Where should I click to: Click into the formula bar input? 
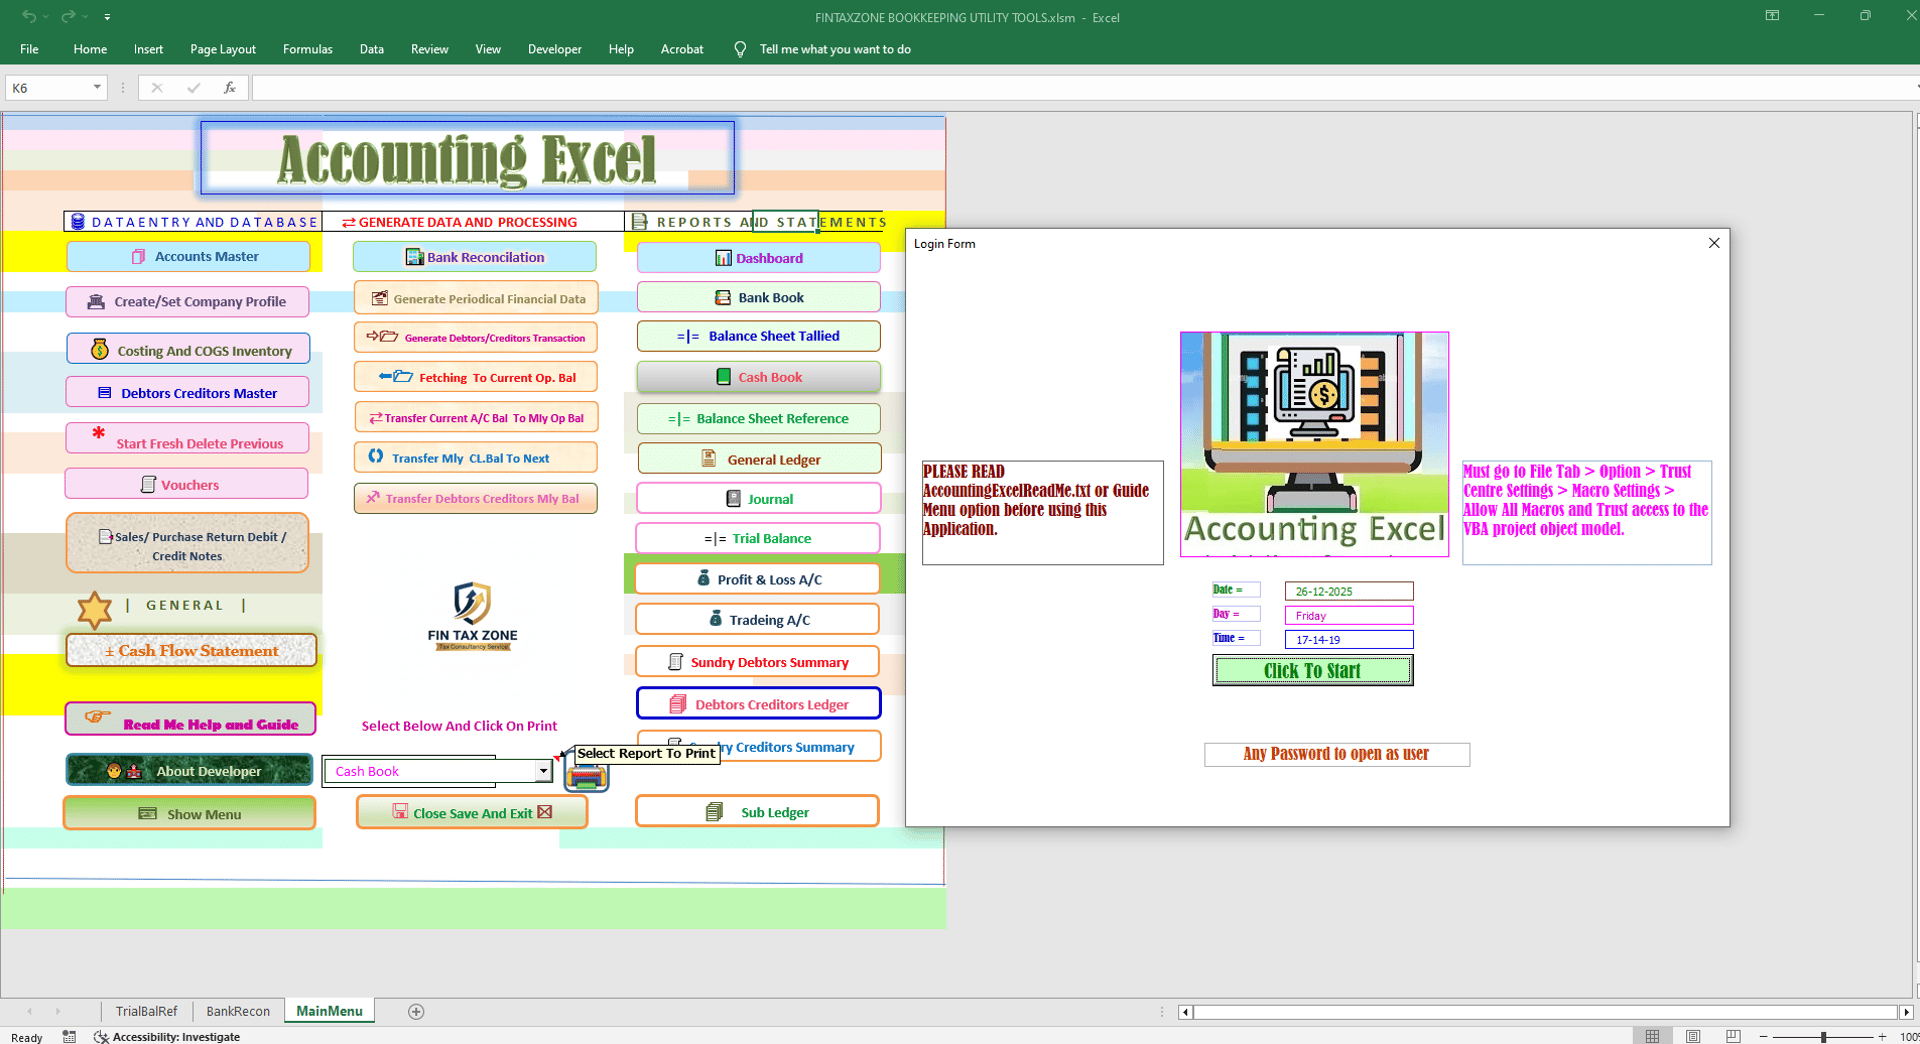coord(1082,88)
